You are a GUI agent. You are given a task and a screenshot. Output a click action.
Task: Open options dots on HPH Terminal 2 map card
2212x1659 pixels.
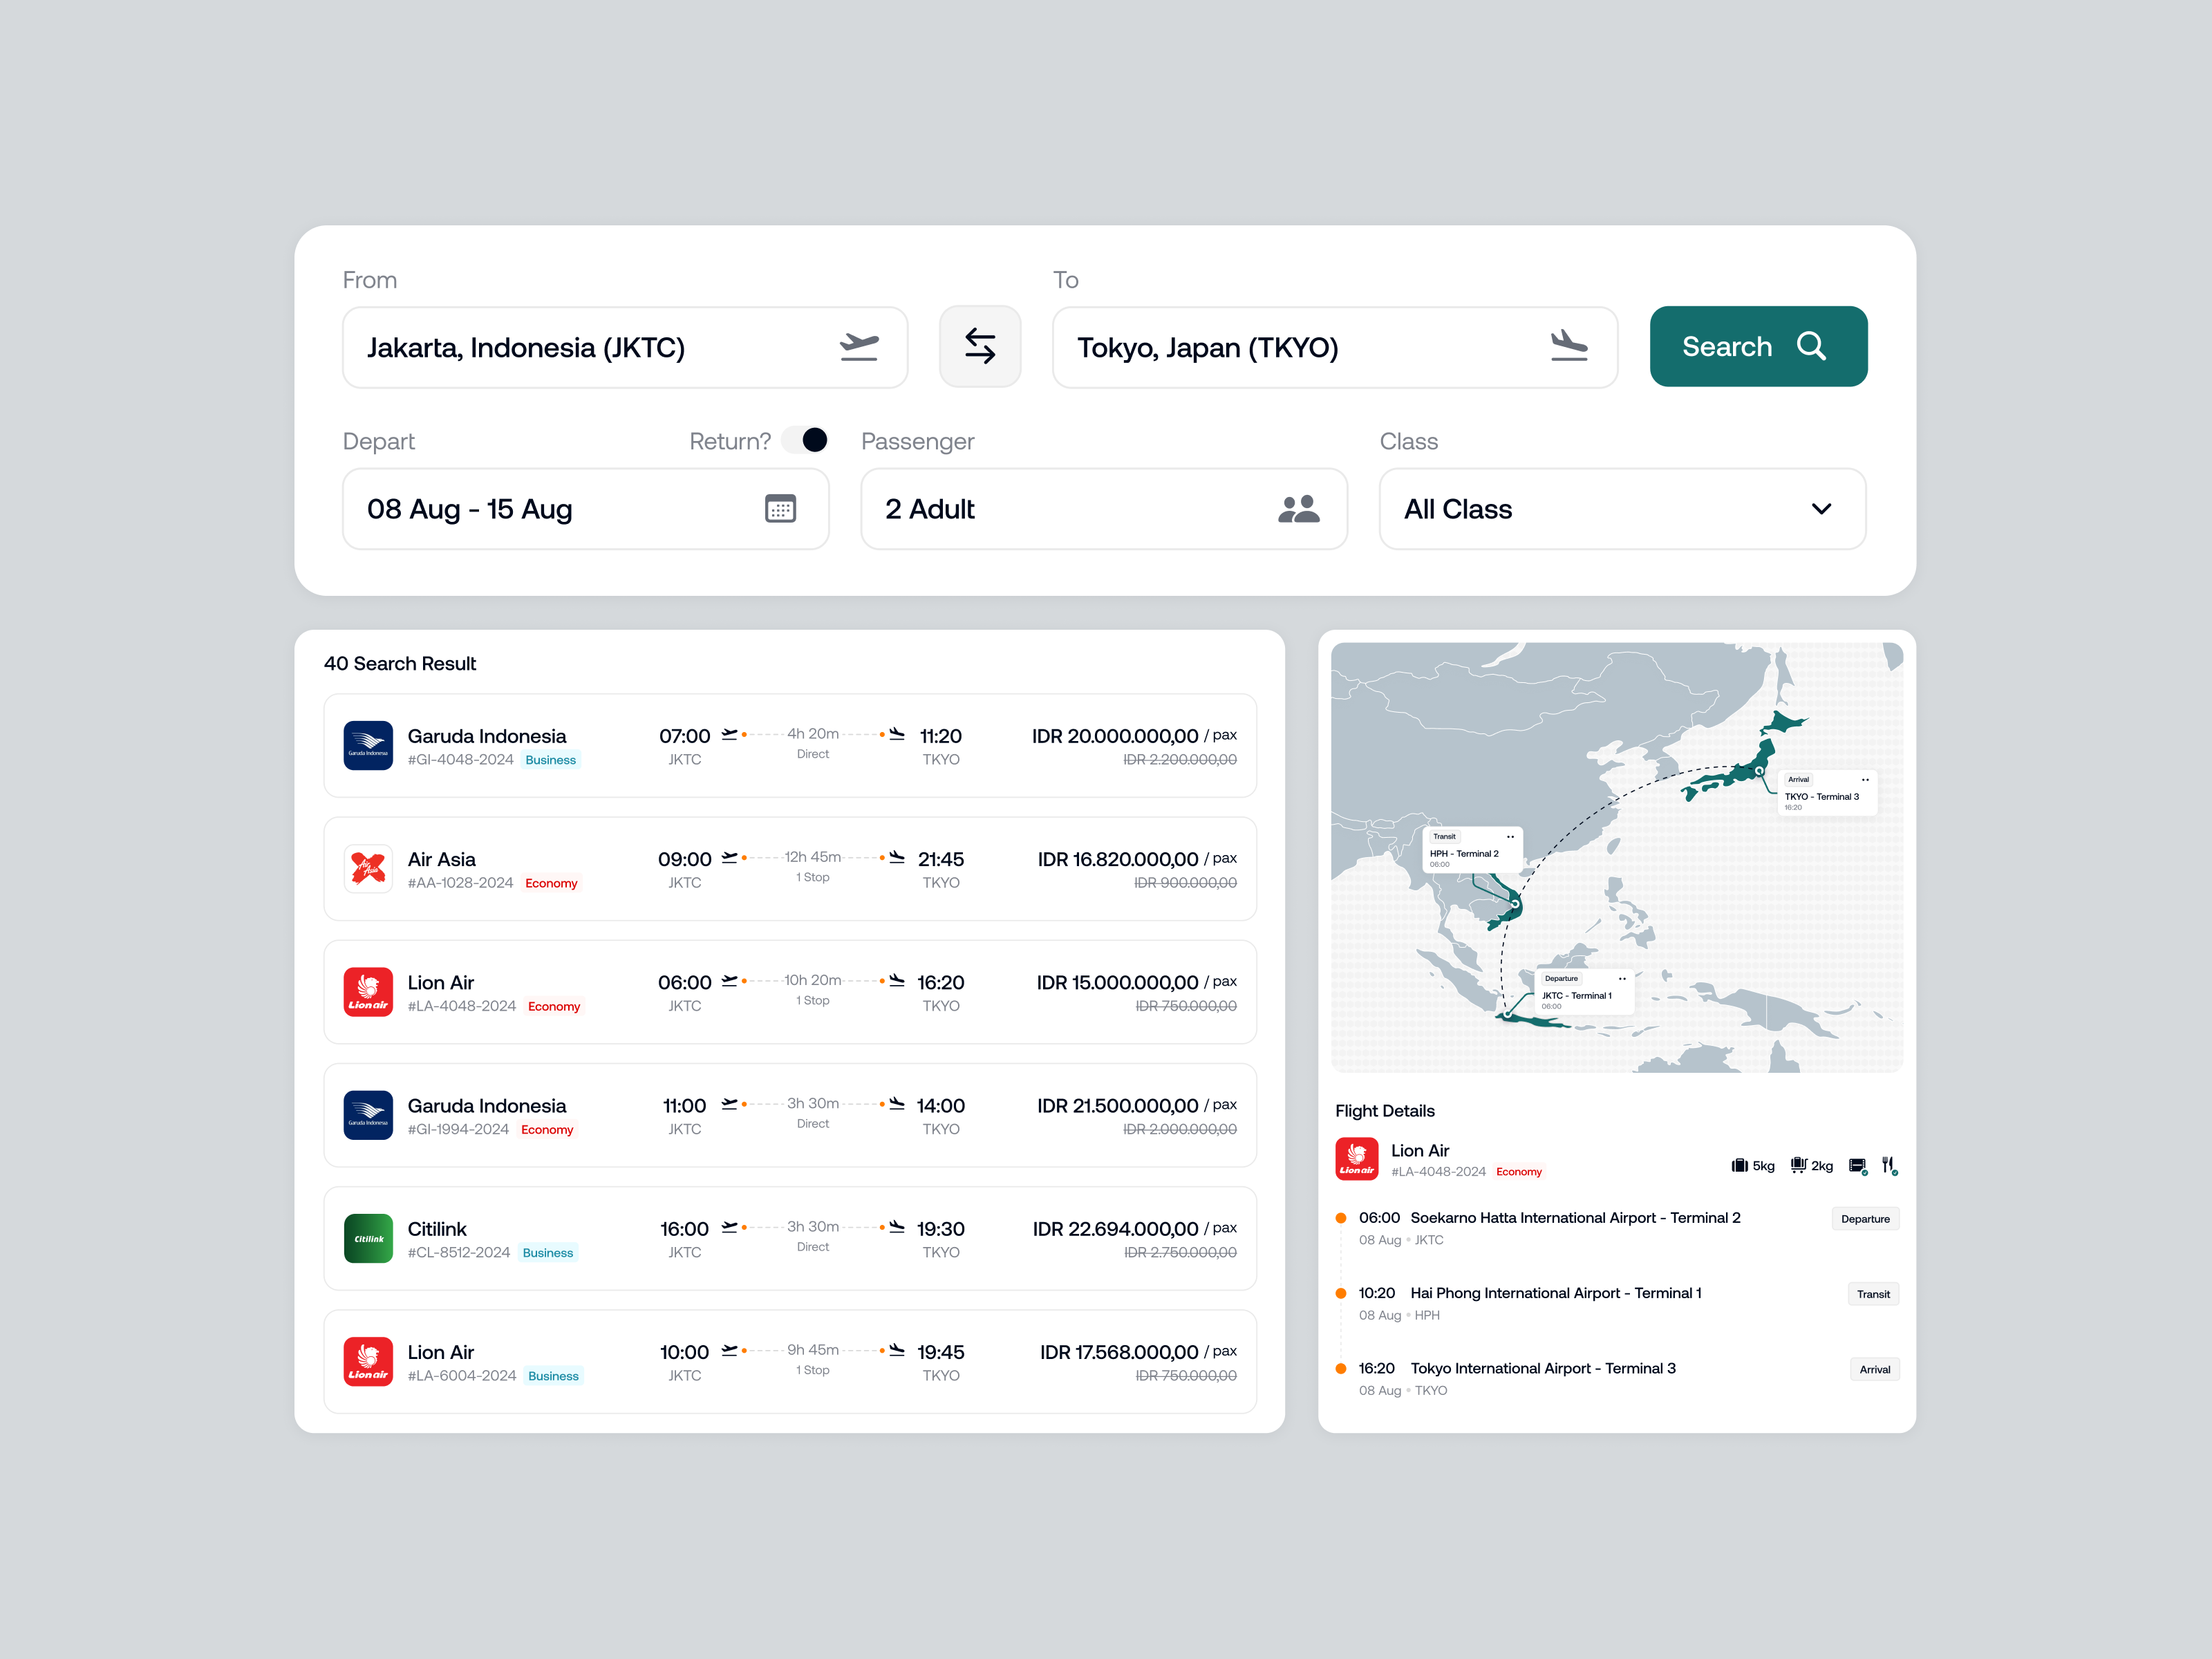(x=1510, y=836)
